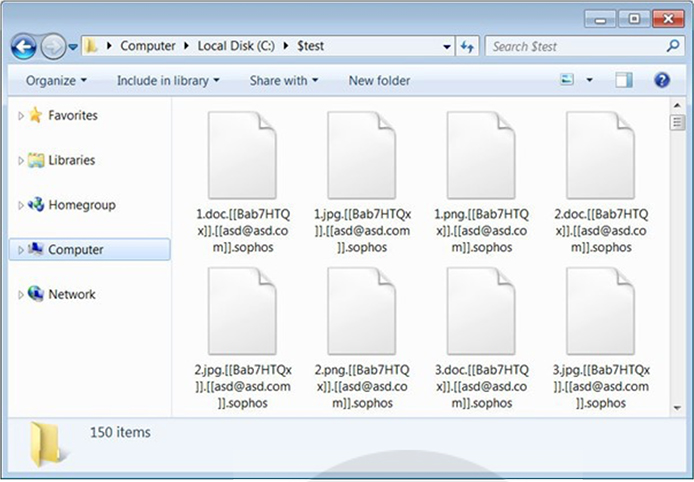This screenshot has width=694, height=482.
Task: Close the Explorer window
Action: pyautogui.click(x=668, y=19)
